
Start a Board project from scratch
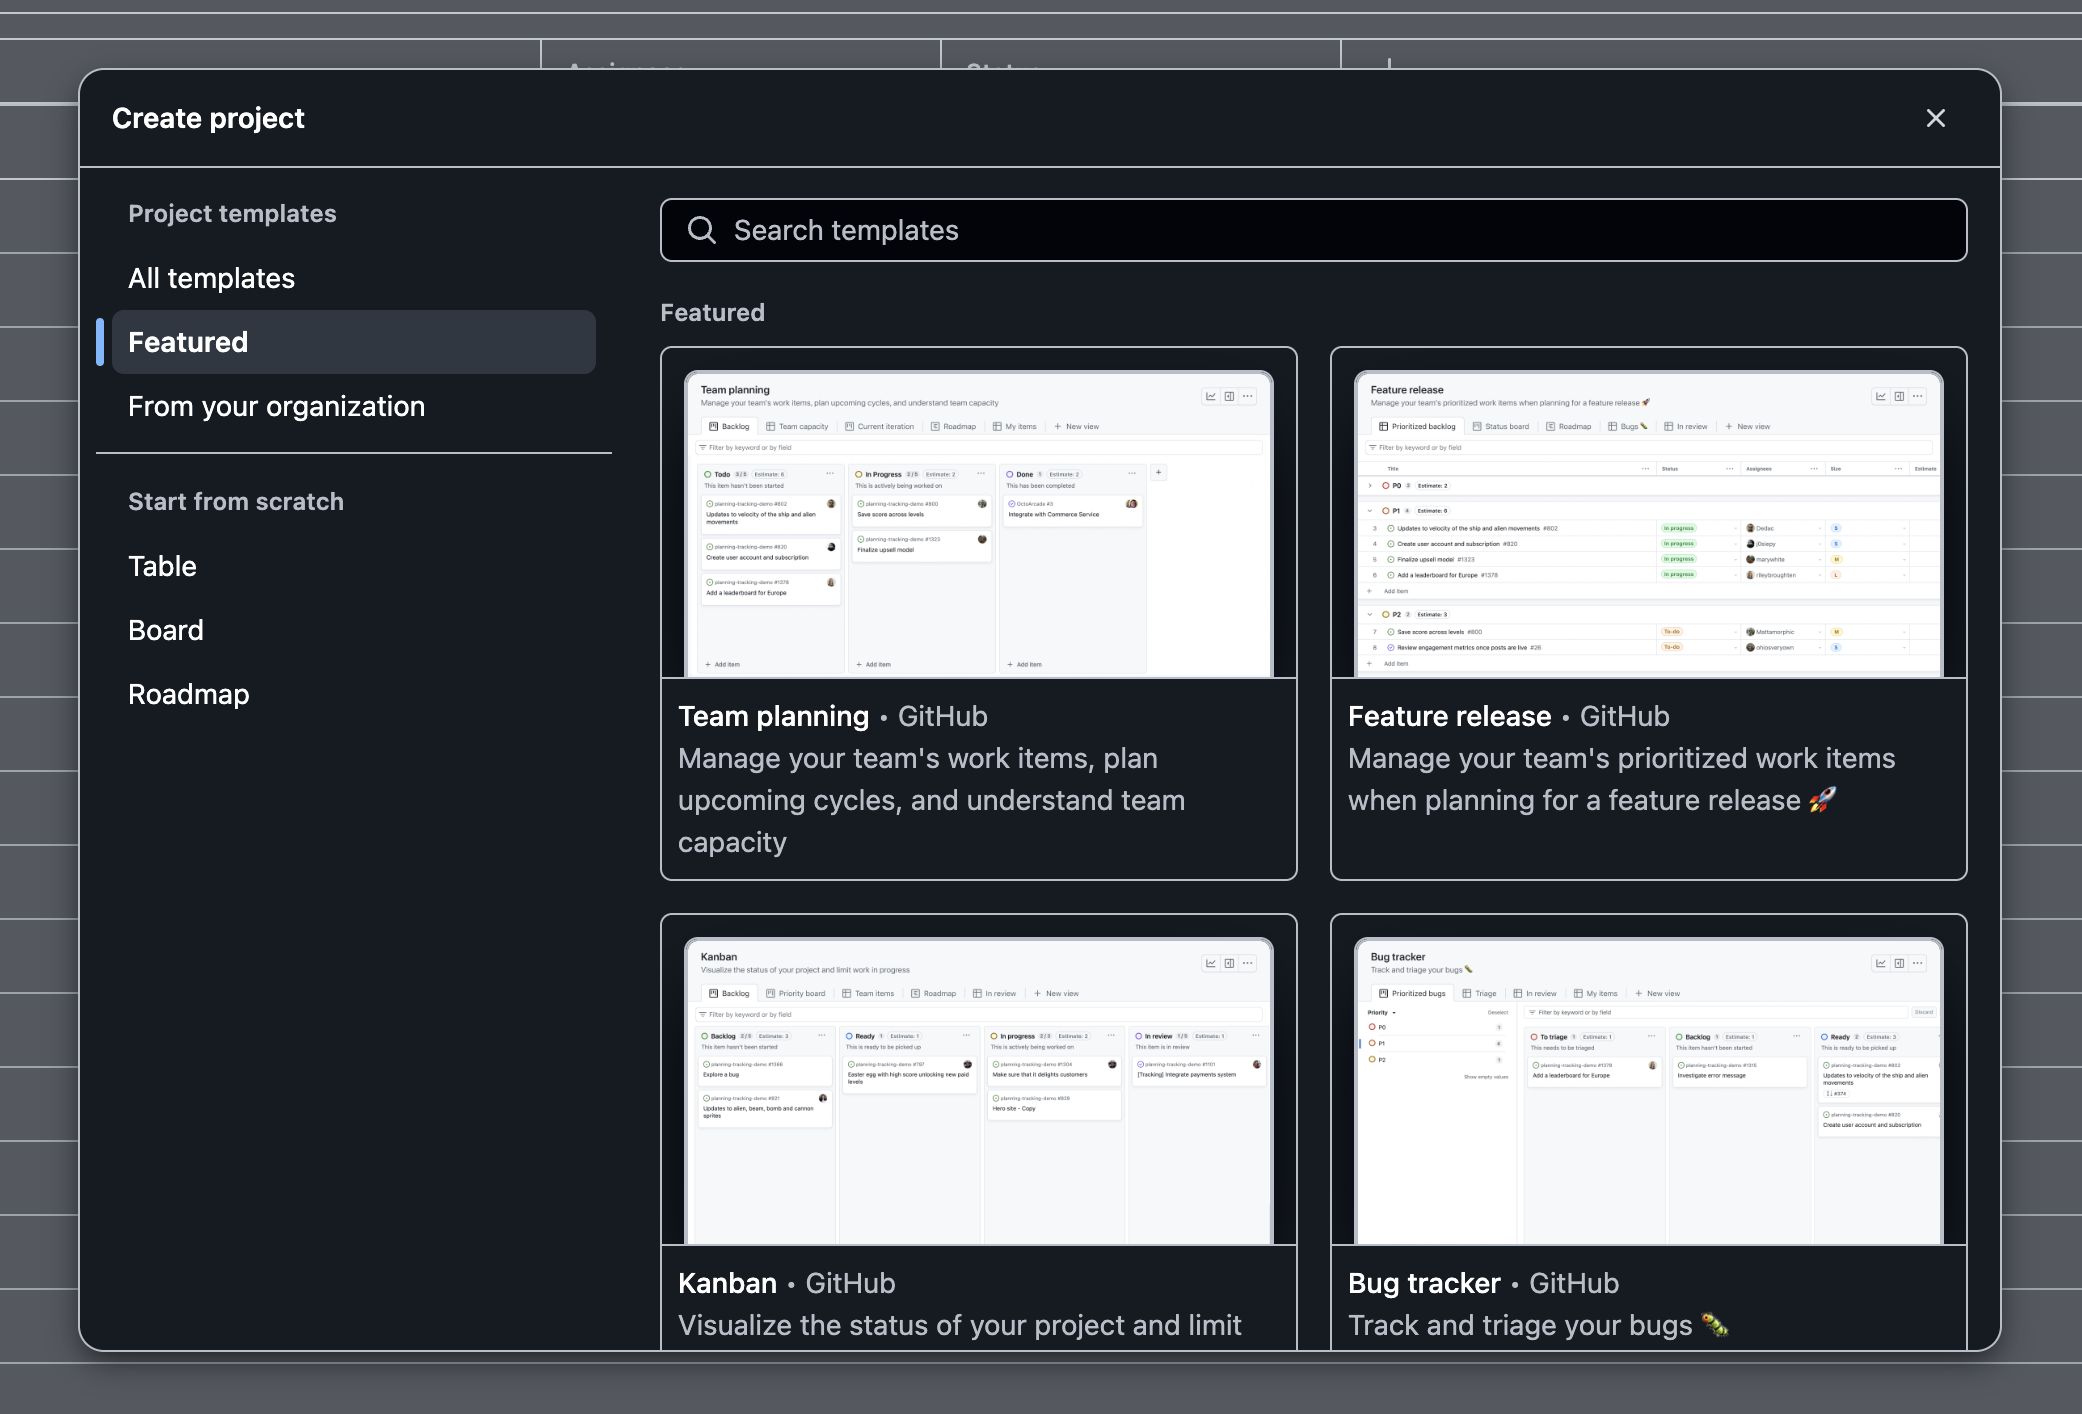tap(166, 630)
